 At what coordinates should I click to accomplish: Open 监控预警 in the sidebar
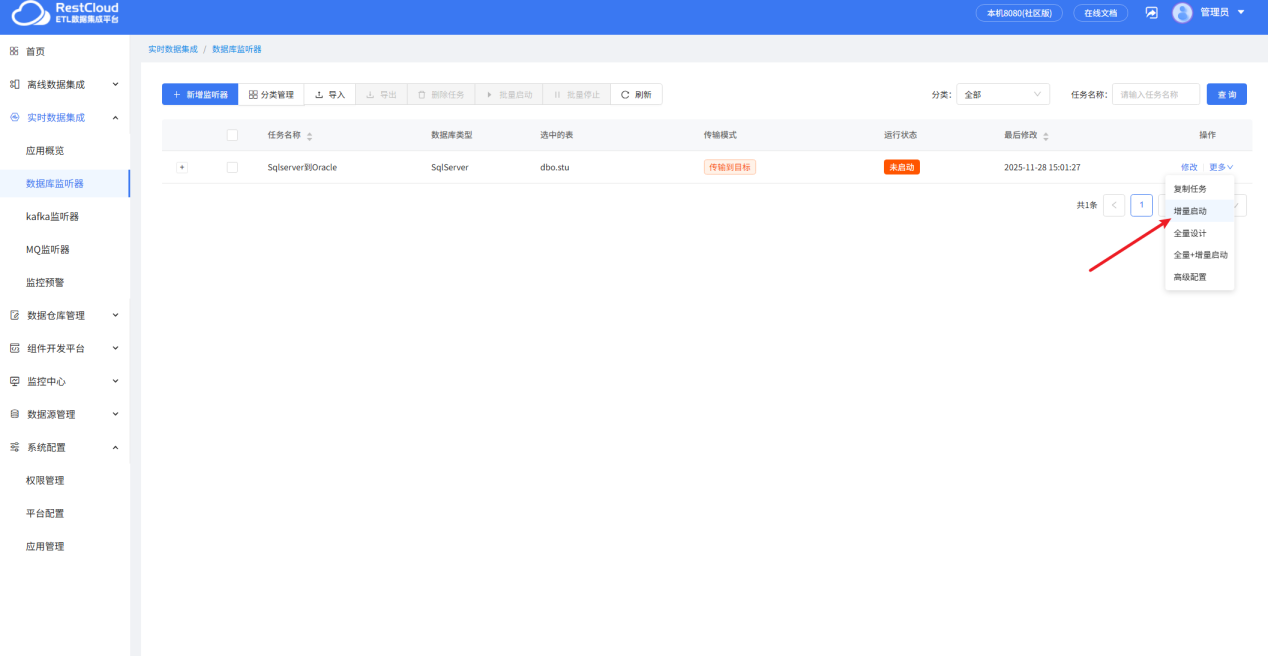coord(65,282)
